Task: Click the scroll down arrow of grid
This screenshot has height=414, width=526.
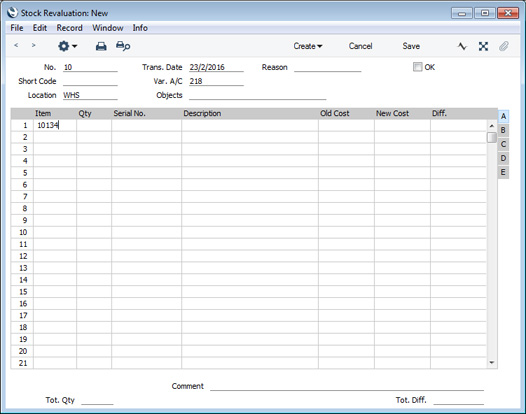Action: (x=492, y=362)
